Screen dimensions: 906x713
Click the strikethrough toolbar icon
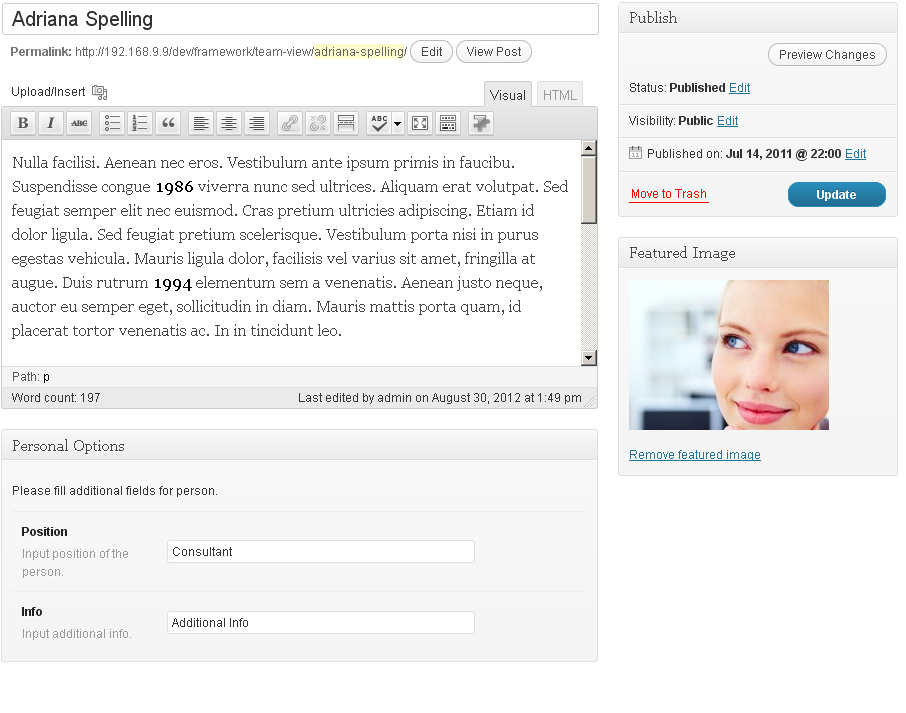tap(79, 123)
